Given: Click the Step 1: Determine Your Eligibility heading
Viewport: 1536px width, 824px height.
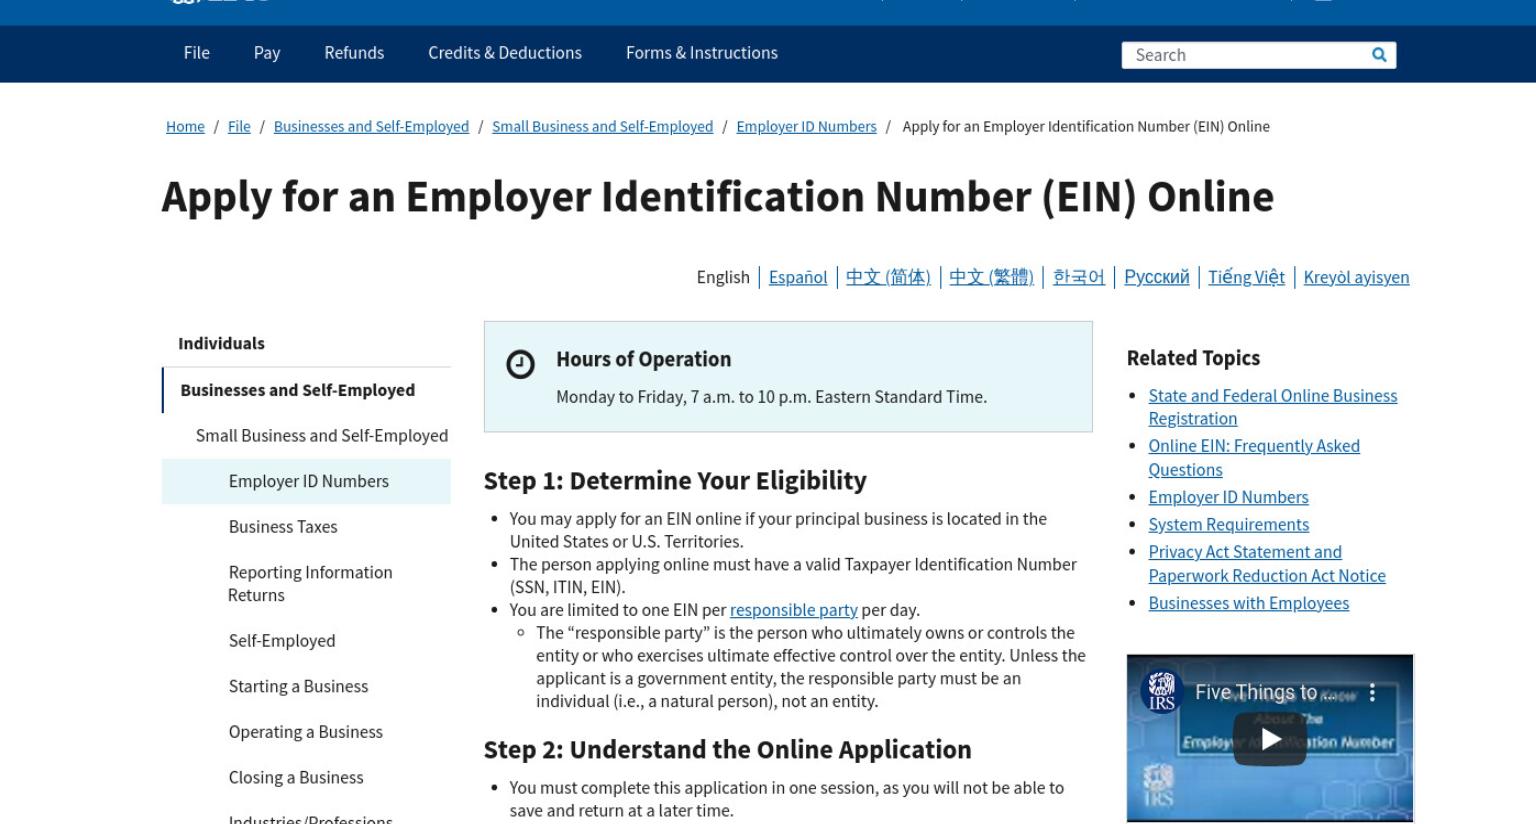Looking at the screenshot, I should (675, 481).
